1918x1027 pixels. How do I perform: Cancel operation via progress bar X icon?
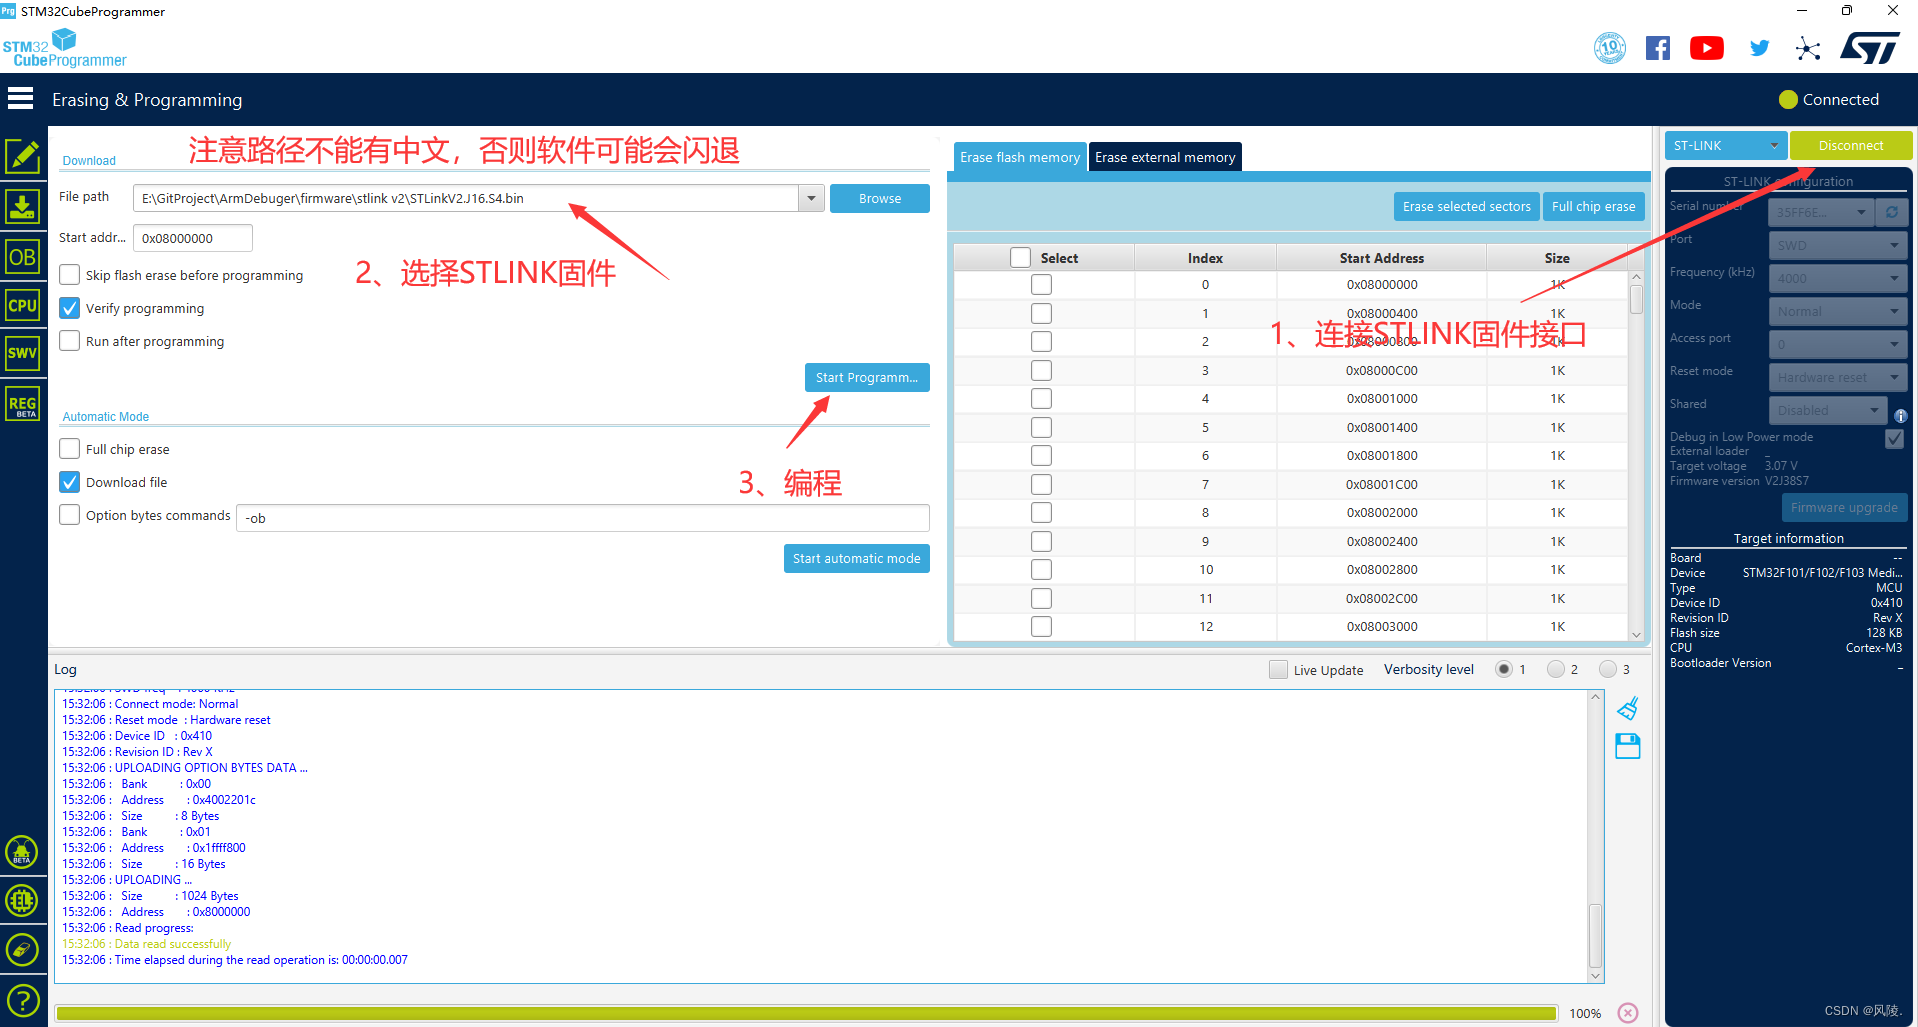(x=1628, y=1013)
